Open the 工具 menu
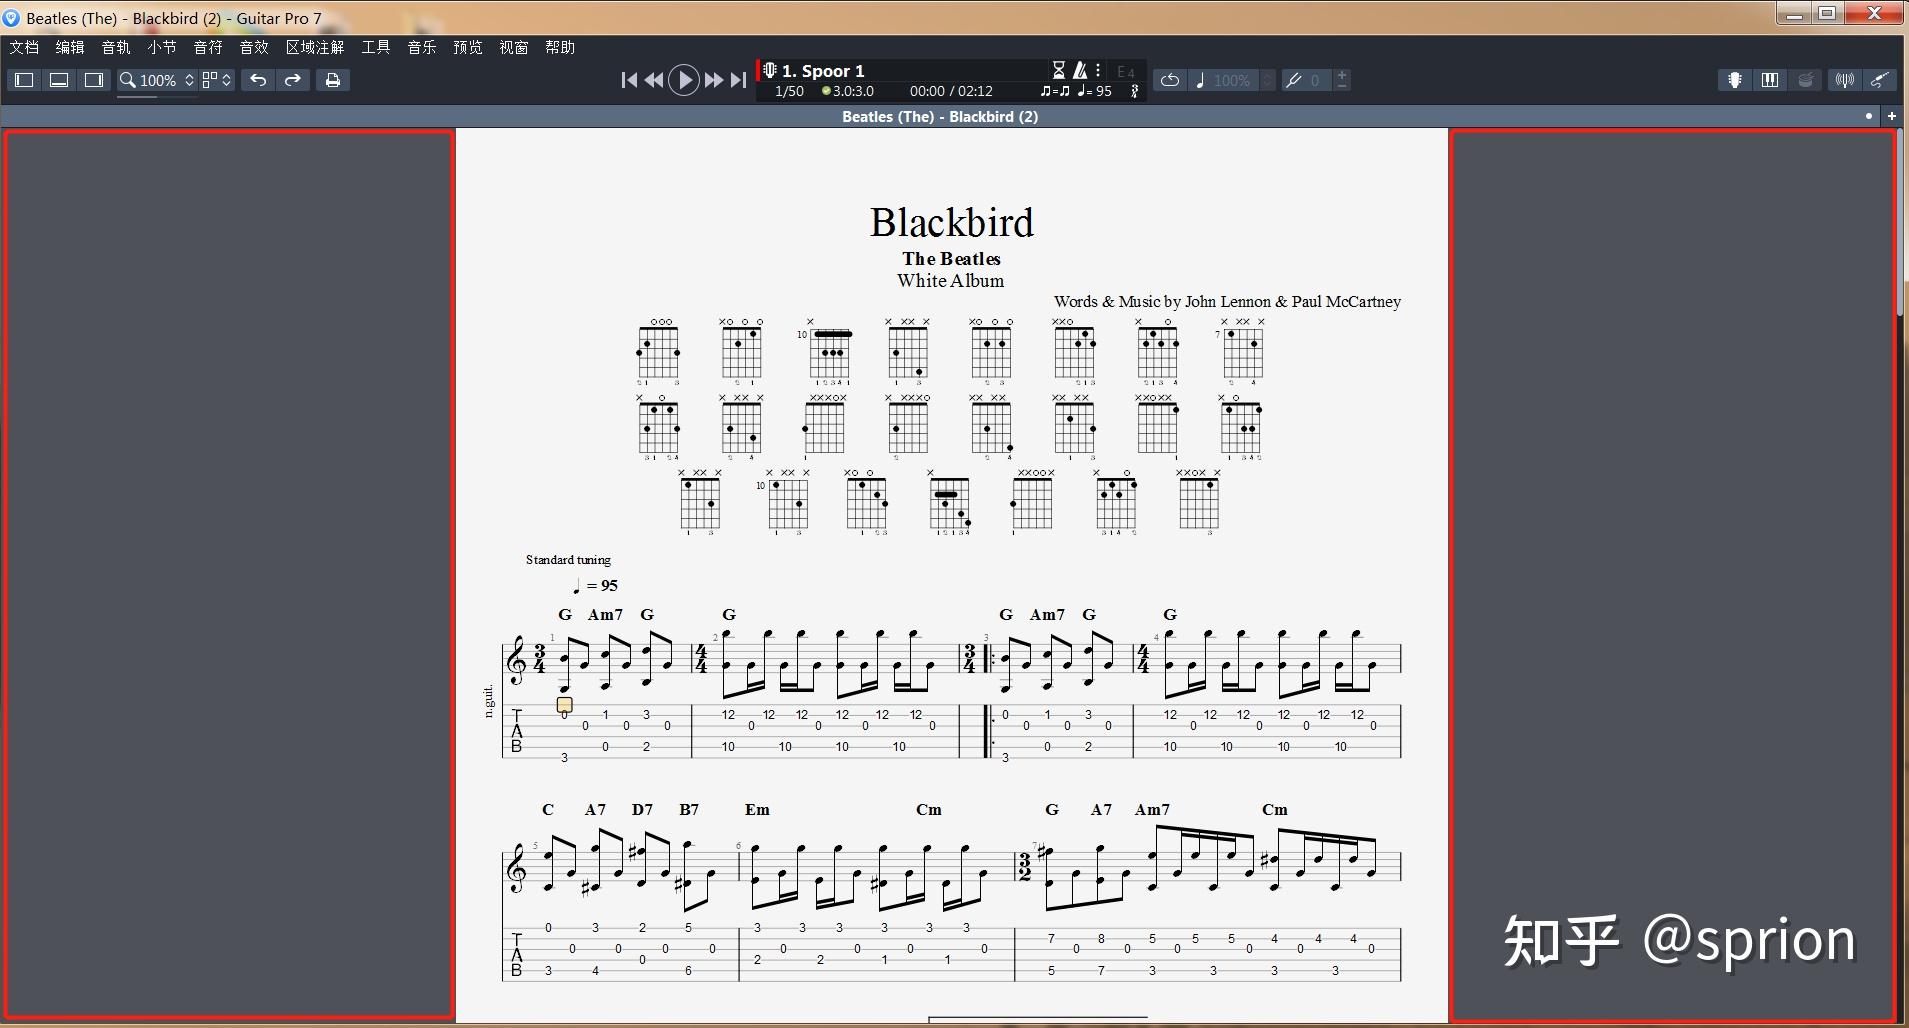This screenshot has width=1909, height=1028. (x=376, y=47)
